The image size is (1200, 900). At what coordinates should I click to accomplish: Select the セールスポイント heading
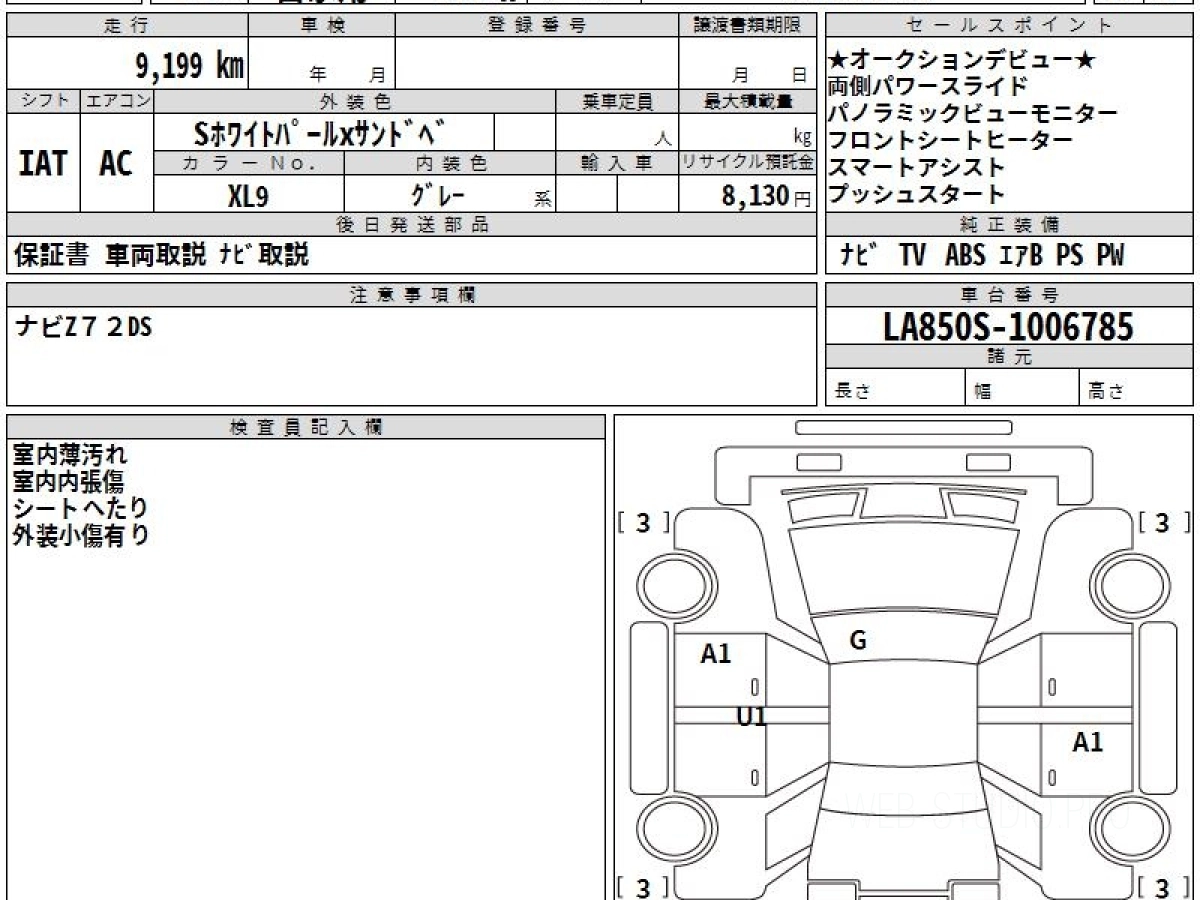click(1010, 26)
